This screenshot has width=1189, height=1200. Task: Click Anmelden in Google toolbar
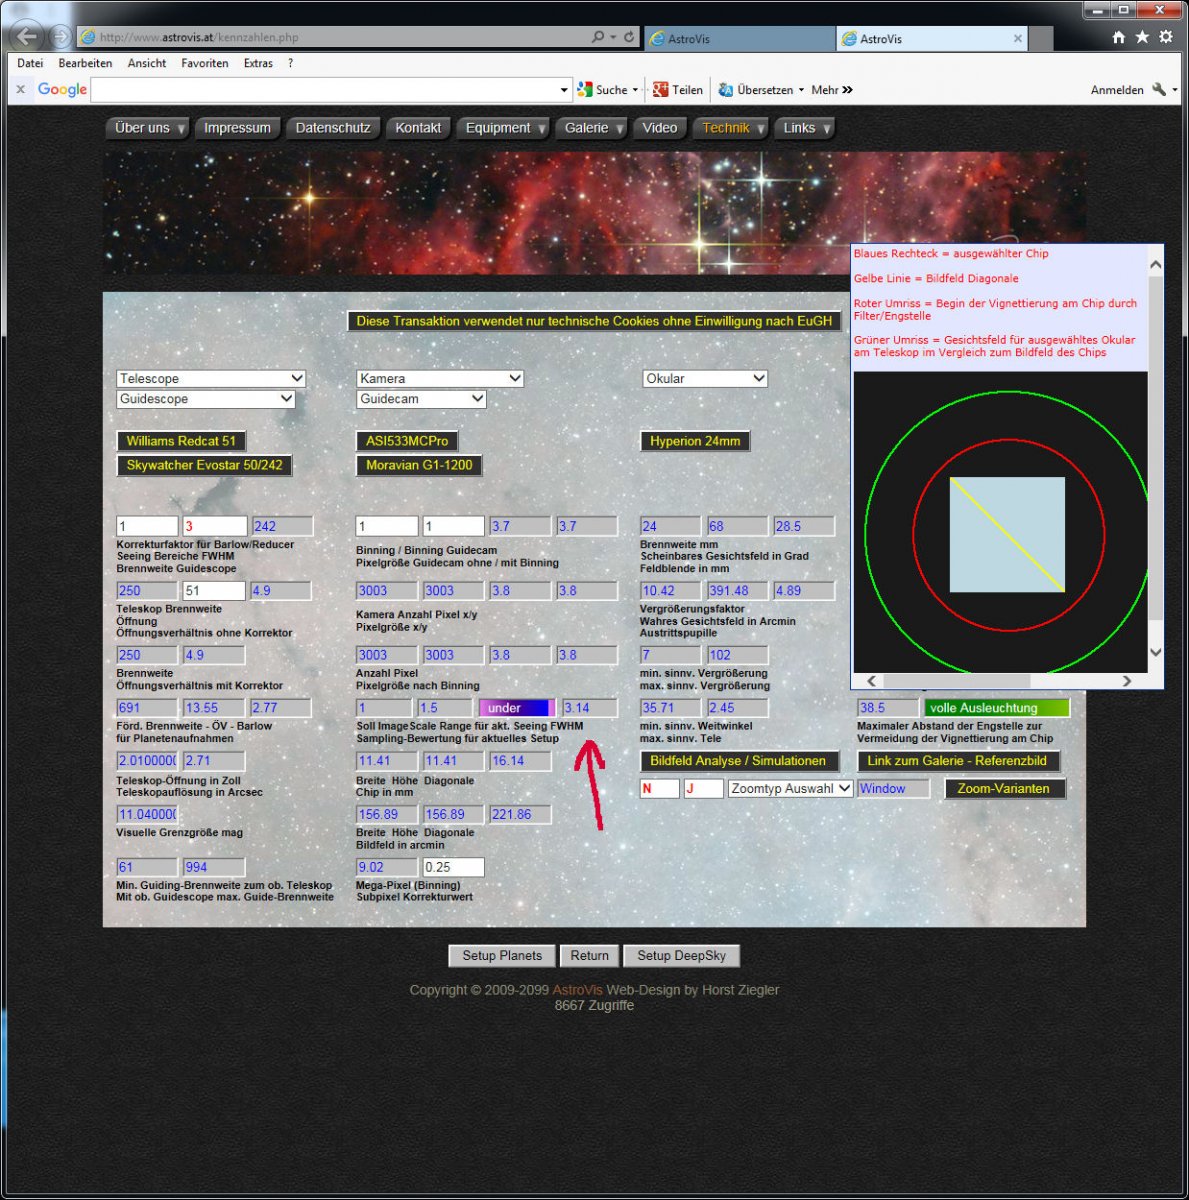click(x=1117, y=90)
